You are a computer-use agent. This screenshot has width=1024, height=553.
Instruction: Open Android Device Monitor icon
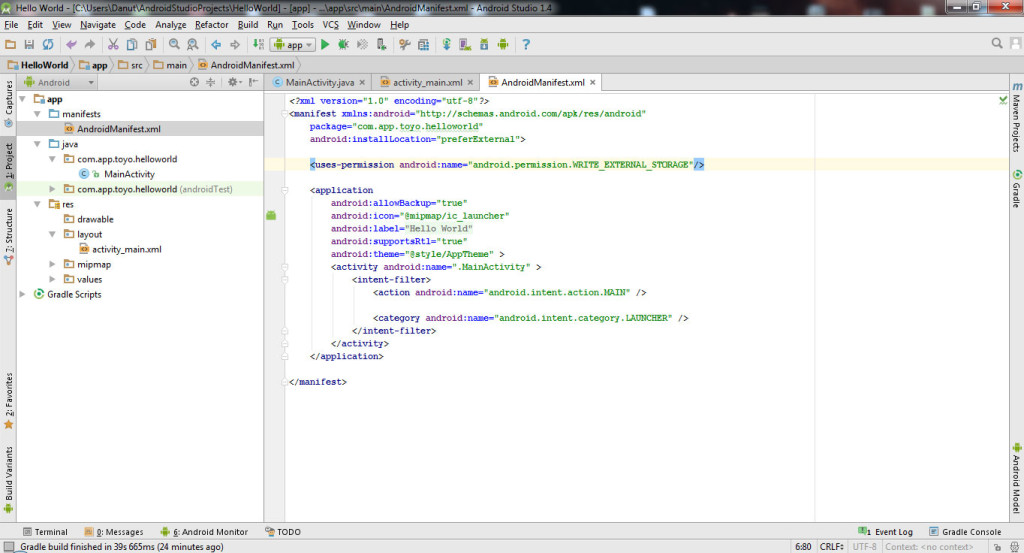(x=503, y=44)
